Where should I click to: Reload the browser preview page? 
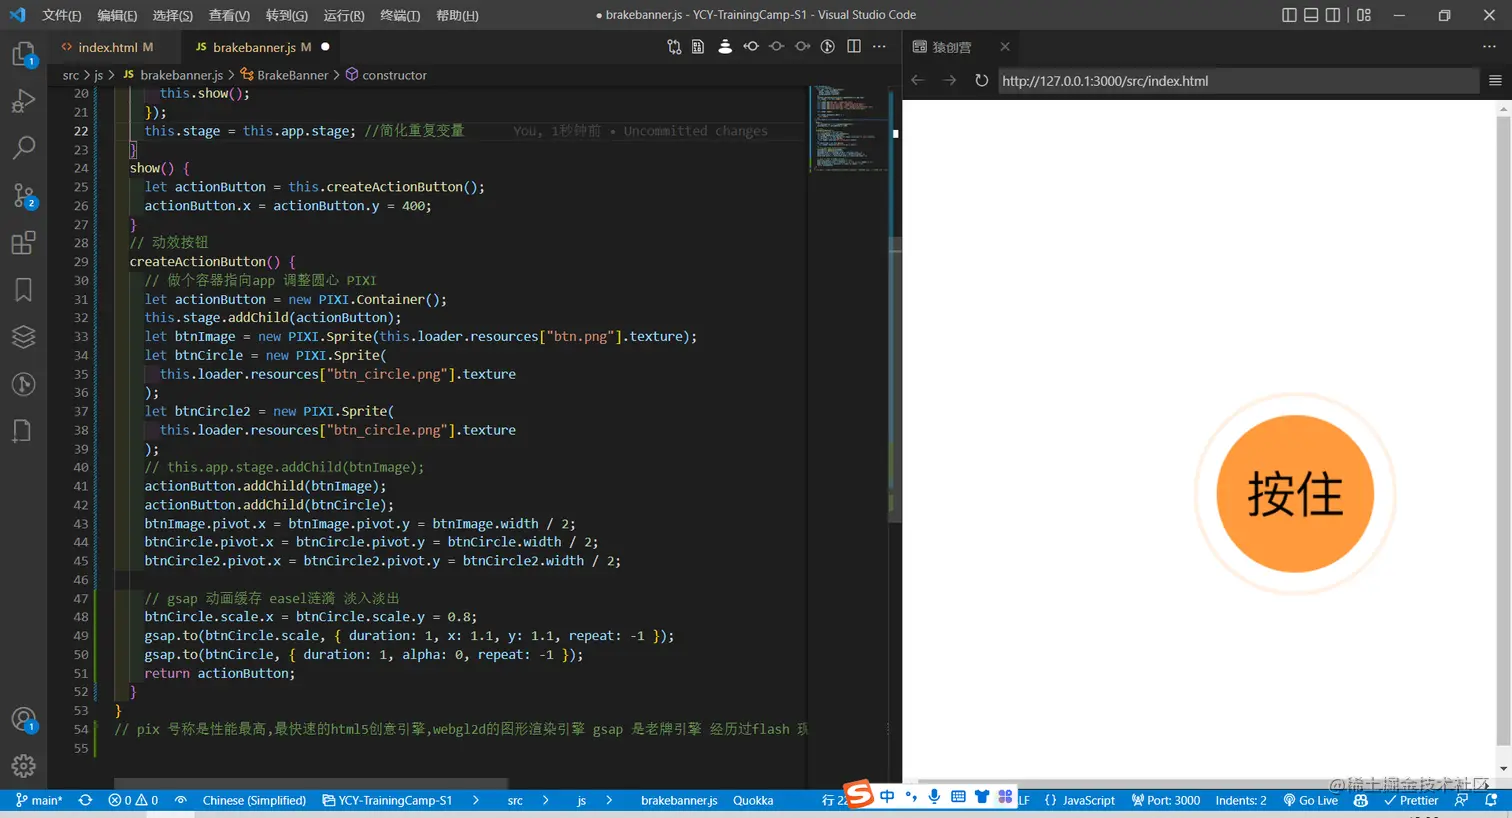981,81
